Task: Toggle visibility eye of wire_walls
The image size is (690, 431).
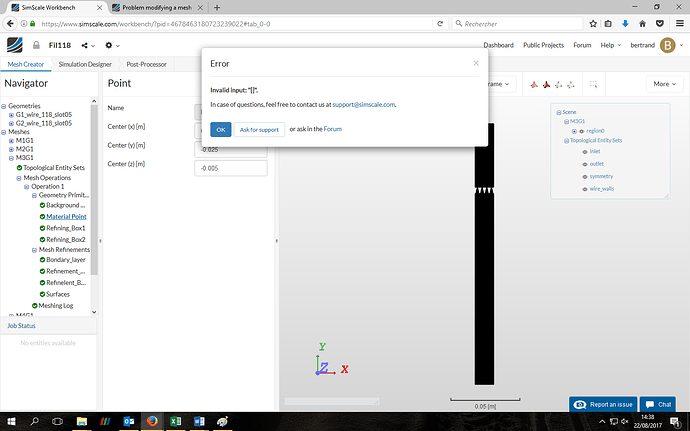Action: pos(585,189)
